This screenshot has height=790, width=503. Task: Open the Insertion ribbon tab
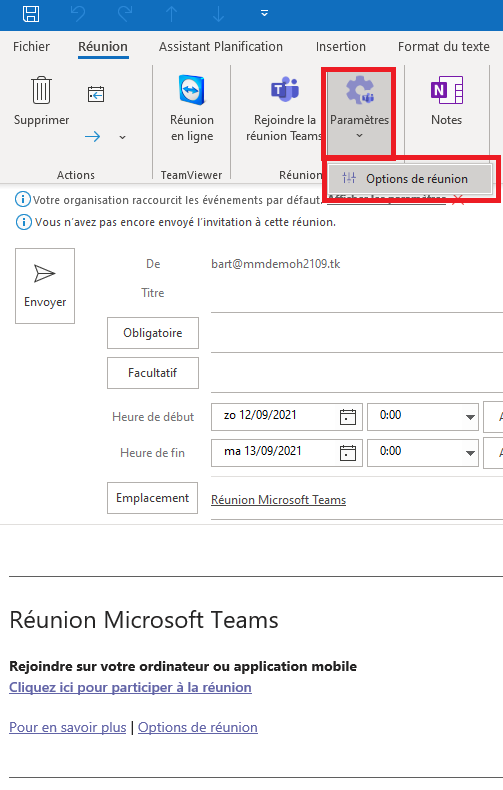(341, 46)
